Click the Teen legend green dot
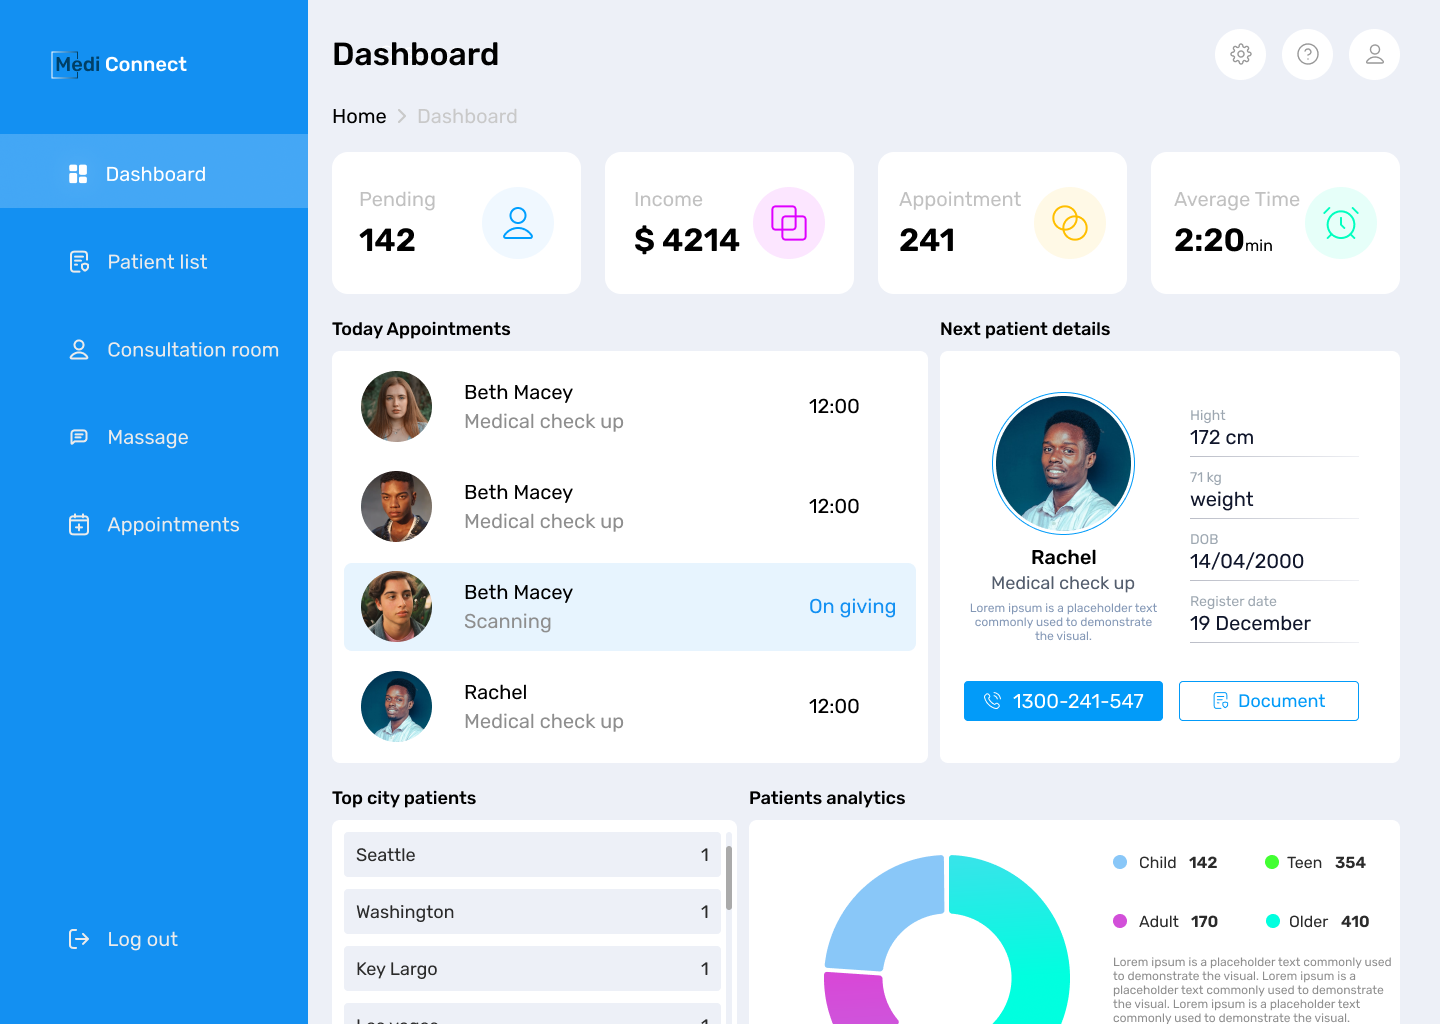 pos(1272,862)
